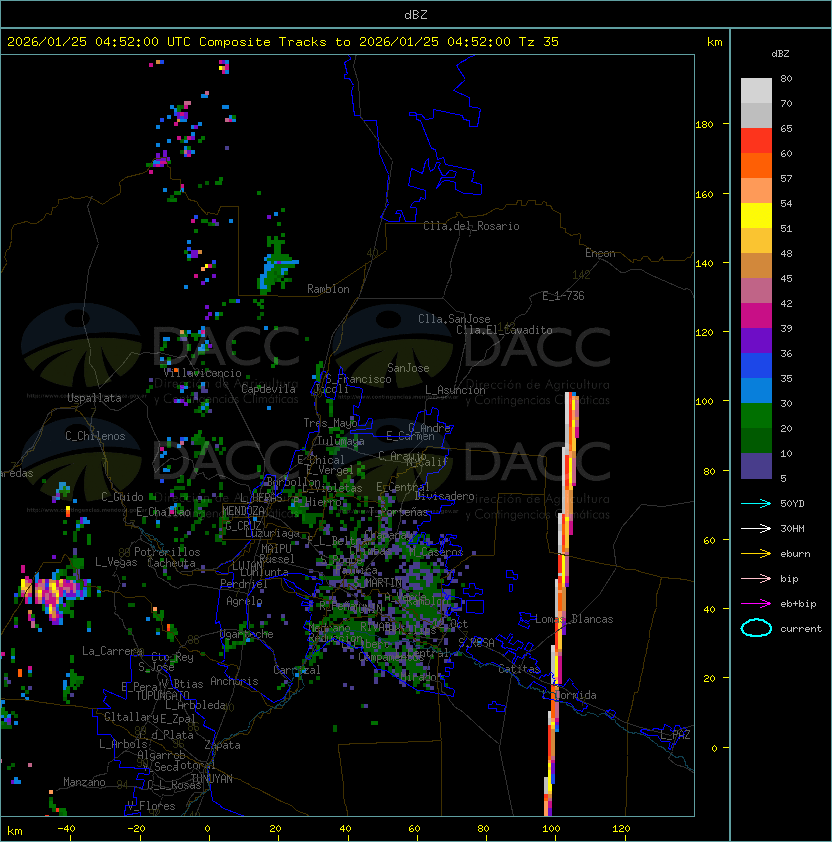832x842 pixels.
Task: Click the 'V_Flores' map label
Action: [151, 806]
